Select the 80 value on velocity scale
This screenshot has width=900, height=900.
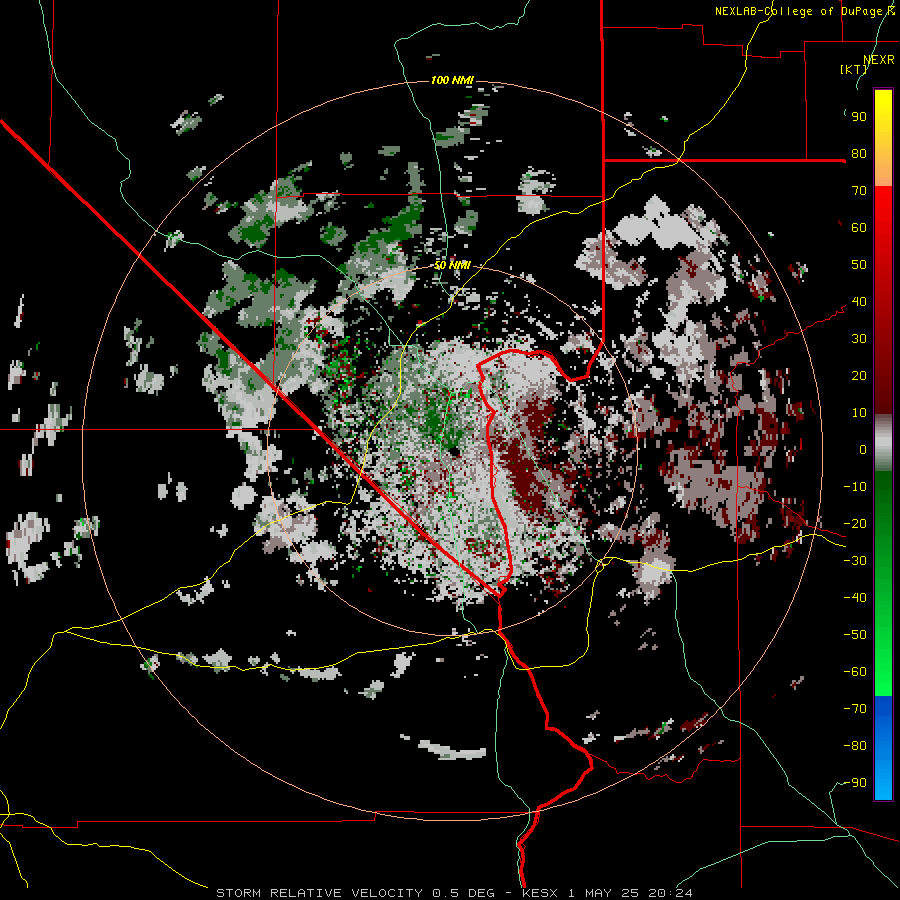click(859, 154)
